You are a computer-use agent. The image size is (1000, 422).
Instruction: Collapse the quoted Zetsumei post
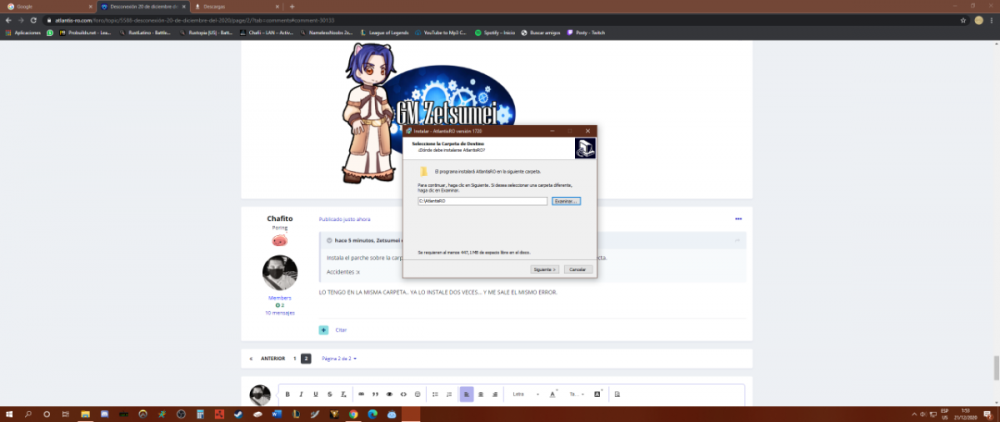tap(737, 241)
